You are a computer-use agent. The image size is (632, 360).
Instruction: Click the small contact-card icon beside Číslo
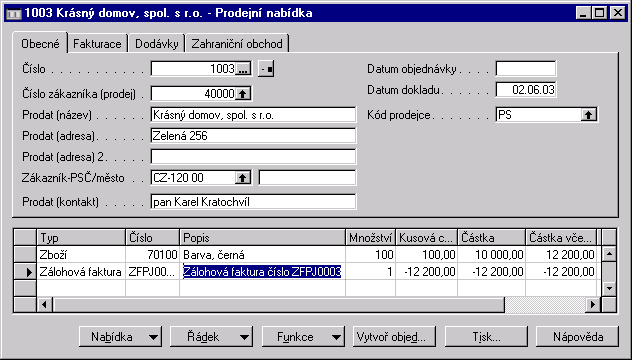(x=266, y=69)
